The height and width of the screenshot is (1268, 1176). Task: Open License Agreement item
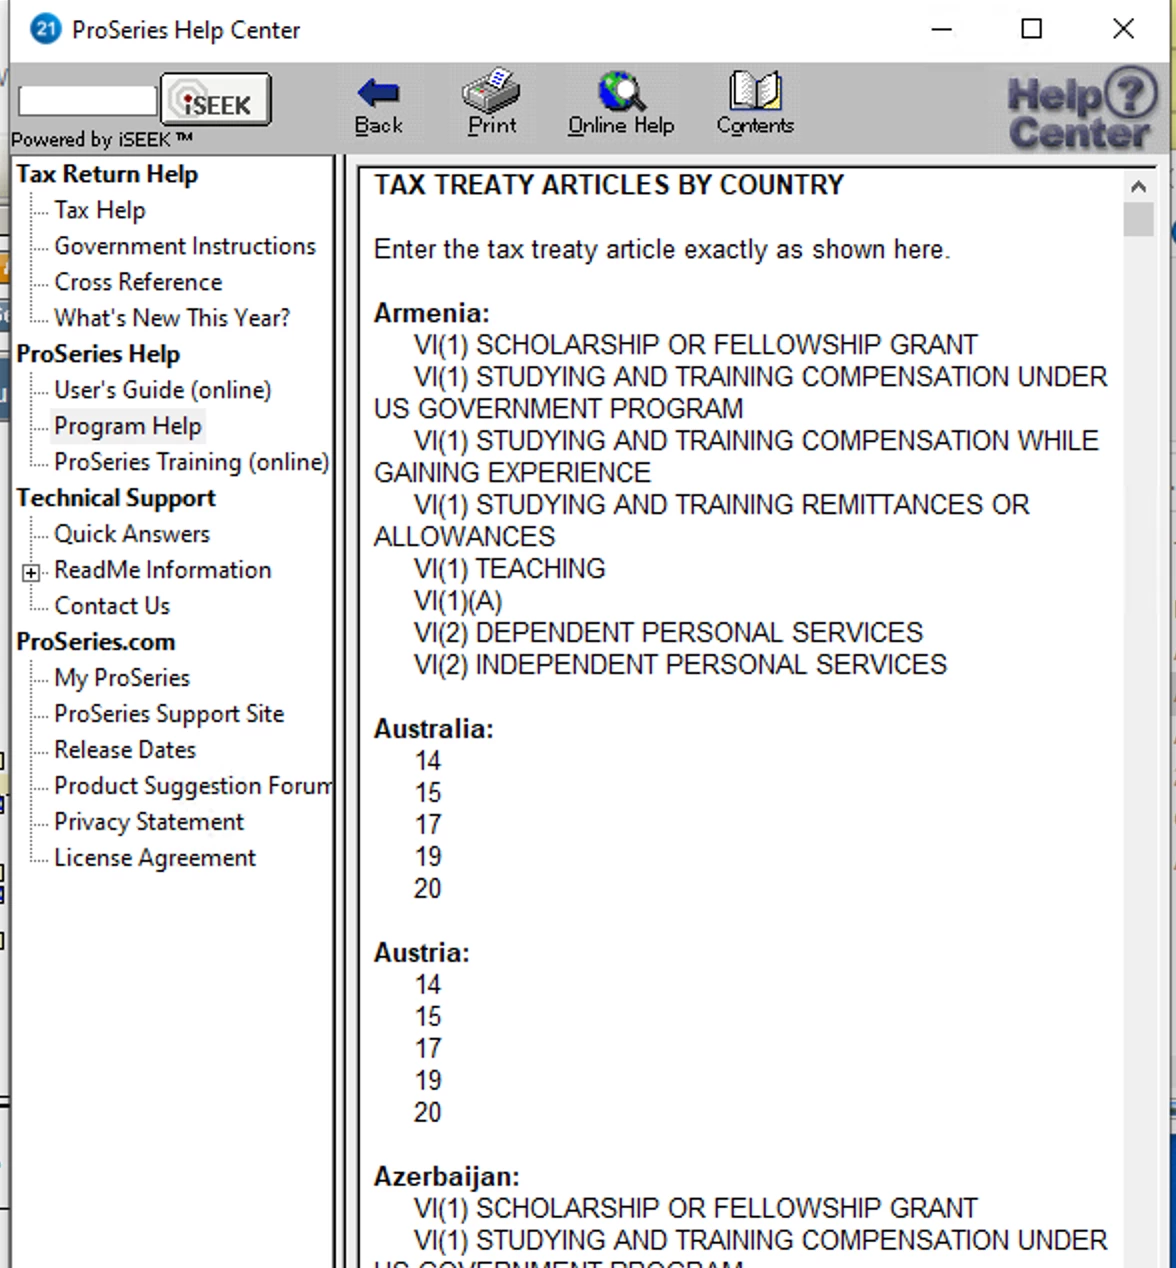pos(155,858)
